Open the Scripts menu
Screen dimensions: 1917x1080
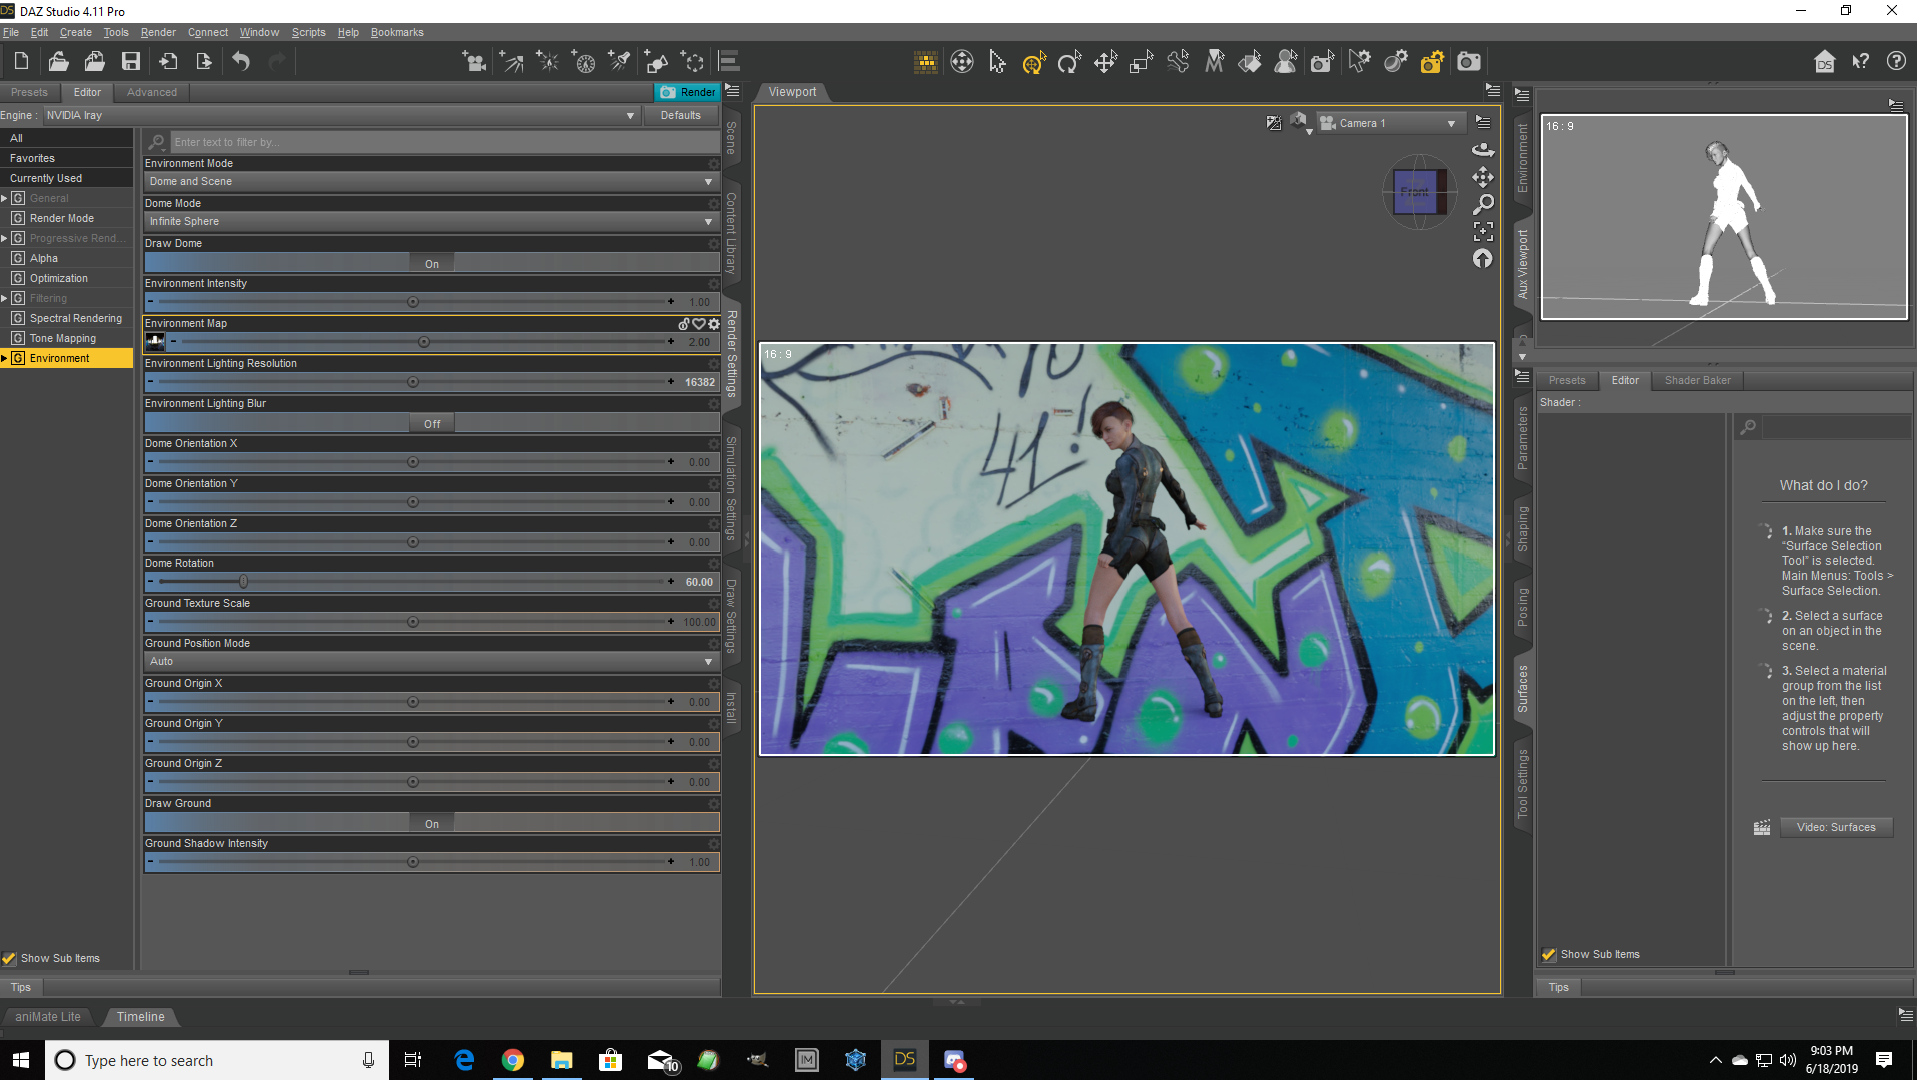(x=309, y=32)
